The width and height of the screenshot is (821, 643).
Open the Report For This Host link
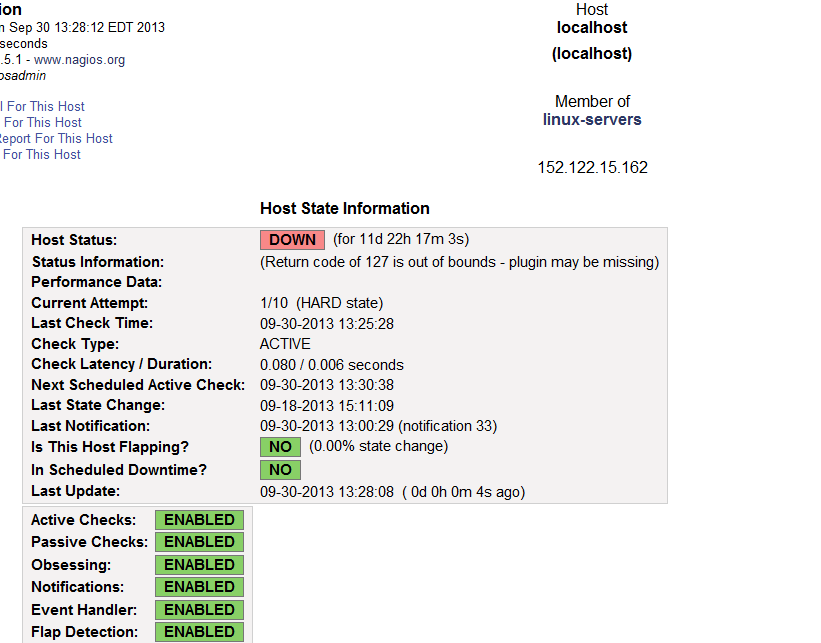[x=55, y=139]
